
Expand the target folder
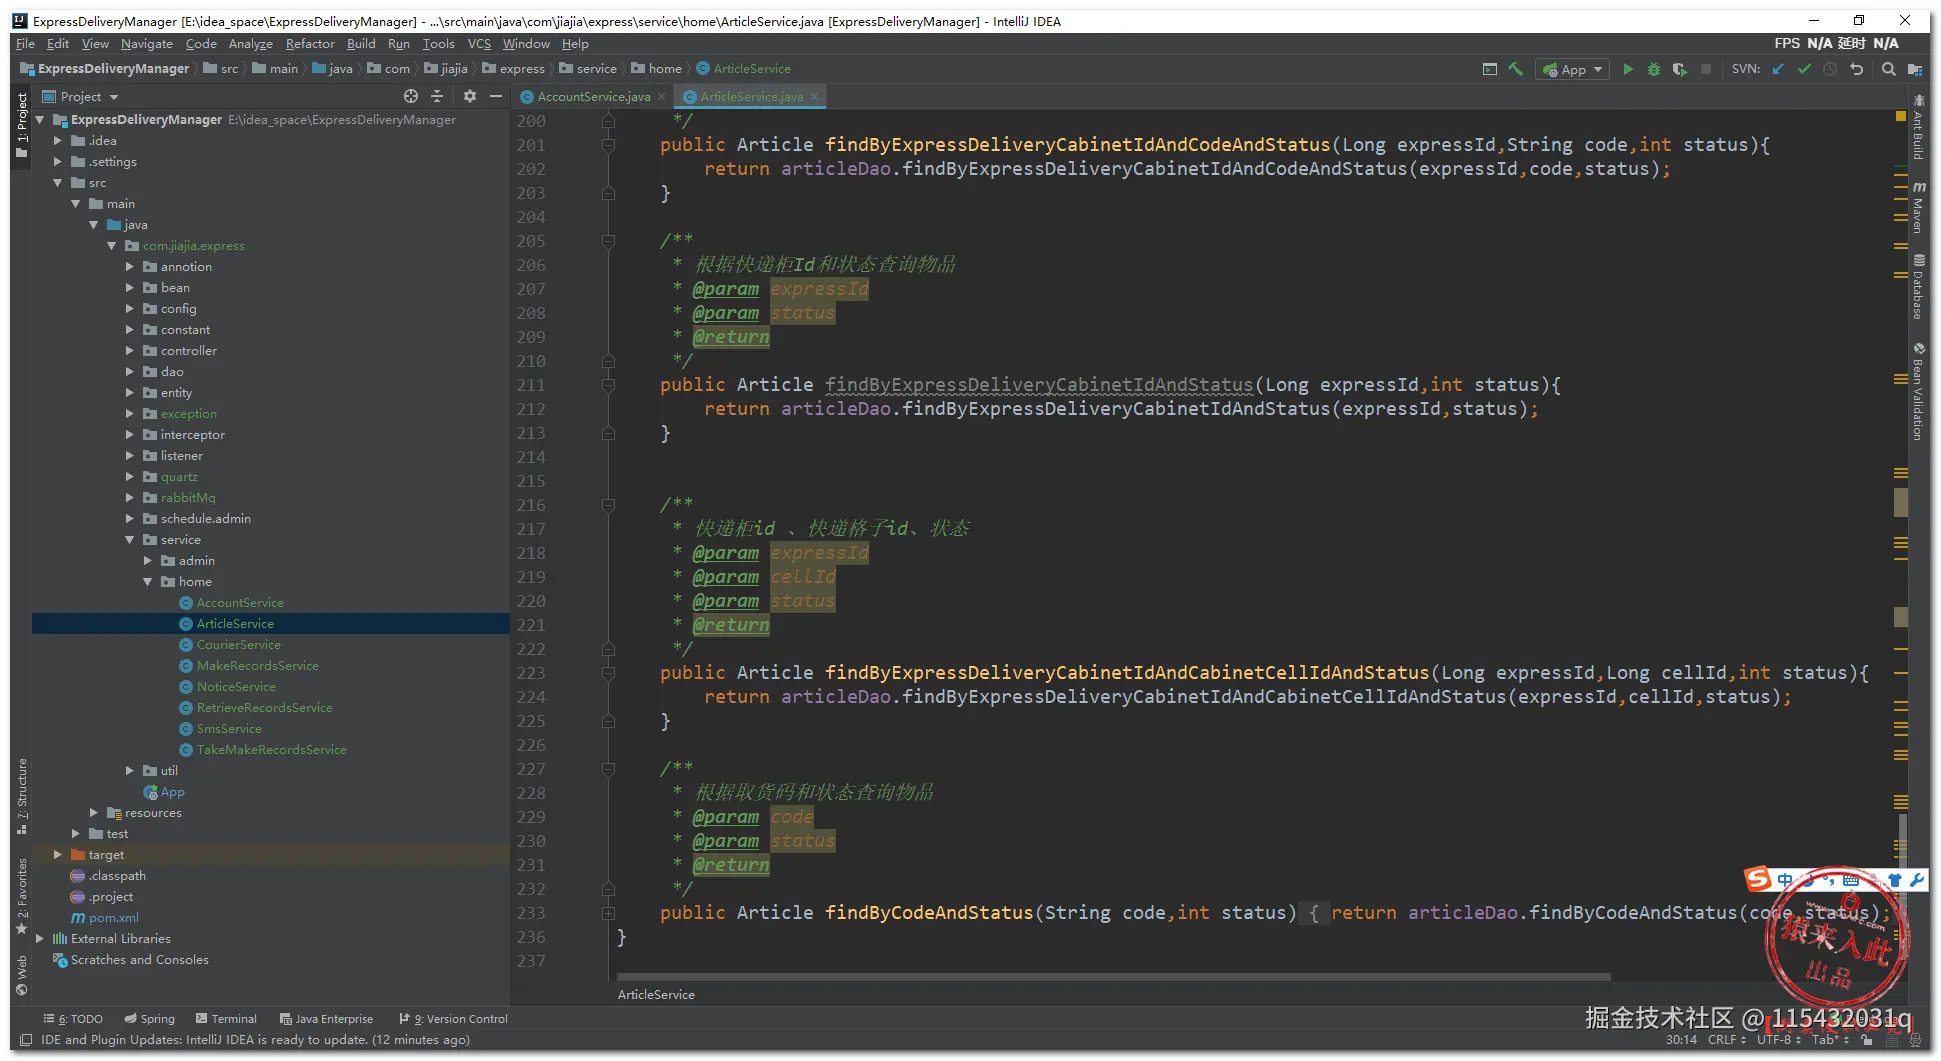(x=58, y=855)
